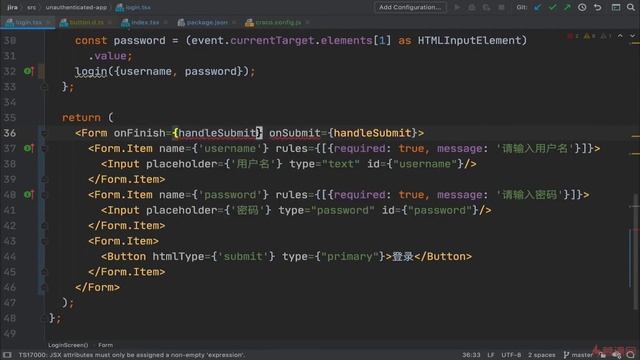The width and height of the screenshot is (640, 360).
Task: Switch to button.d.ts editor tab
Action: click(x=86, y=22)
